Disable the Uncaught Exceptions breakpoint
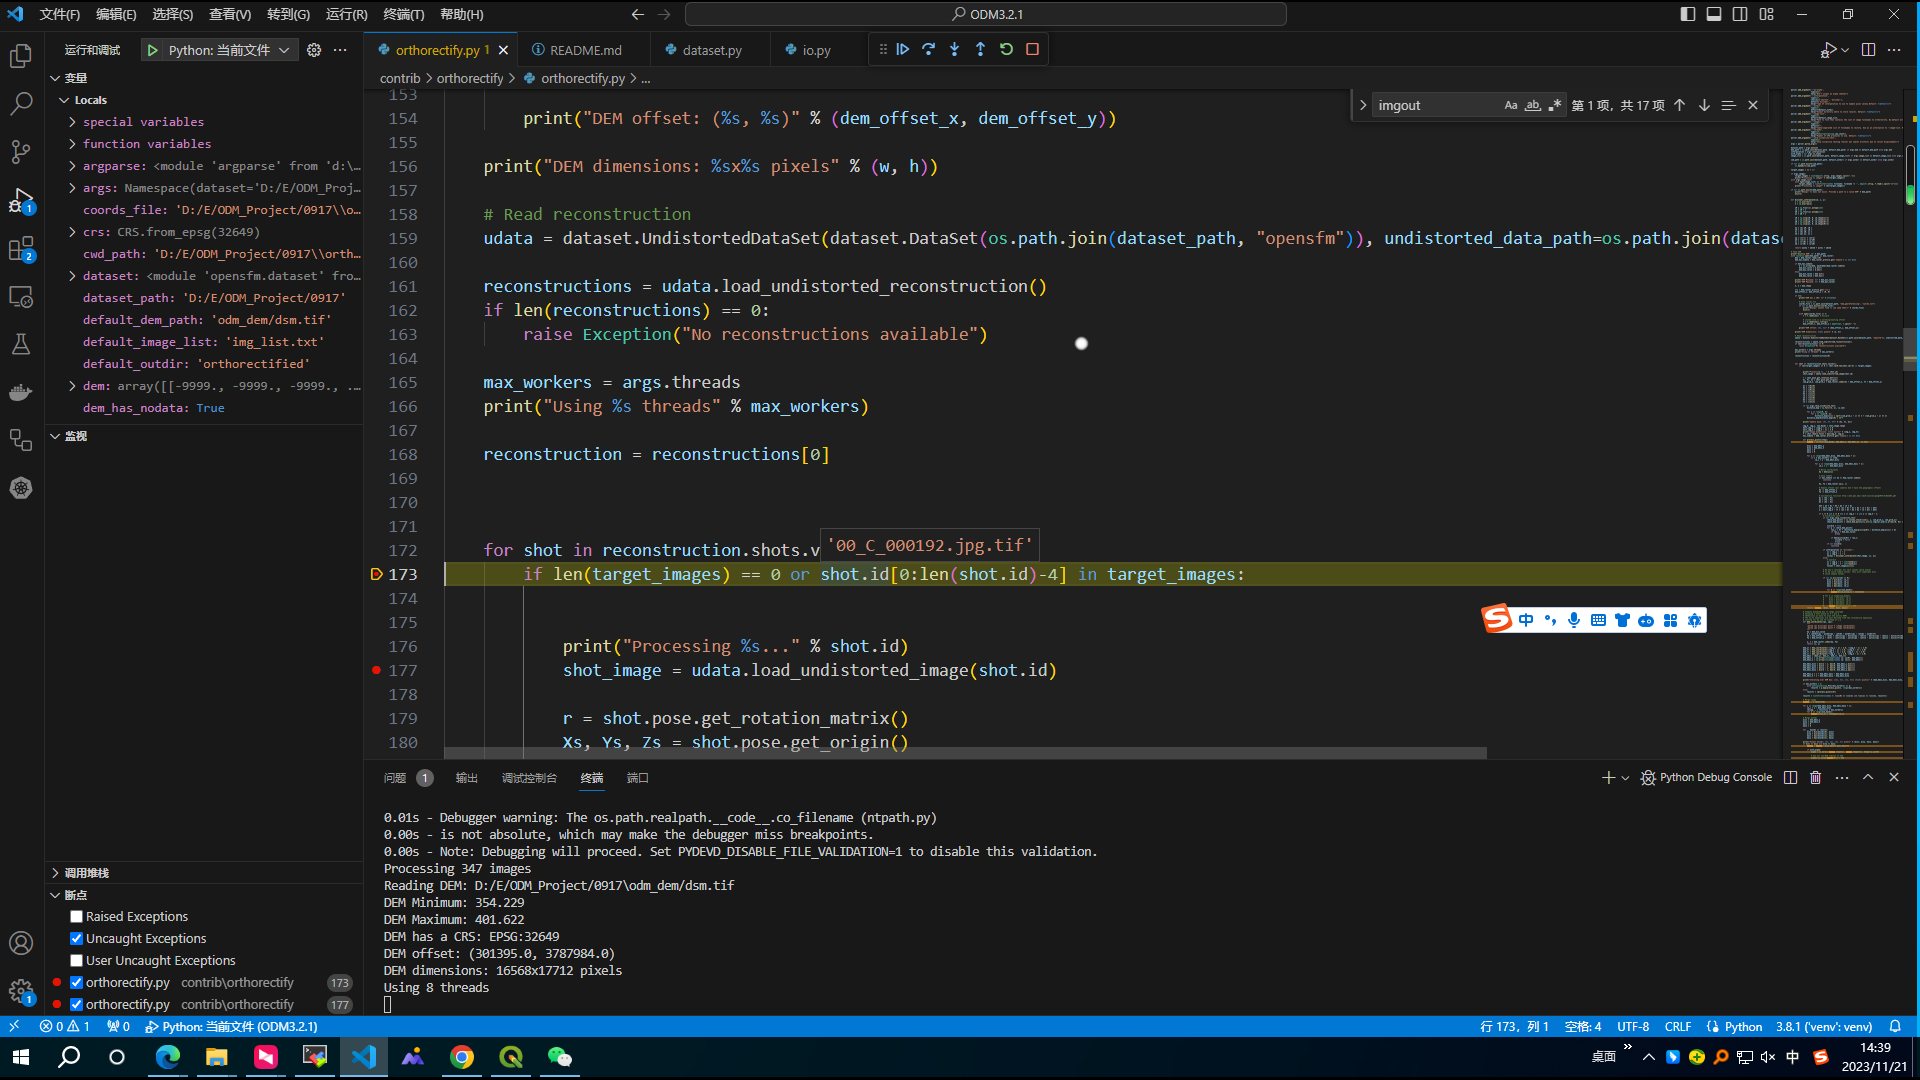The height and width of the screenshot is (1080, 1920). click(76, 938)
